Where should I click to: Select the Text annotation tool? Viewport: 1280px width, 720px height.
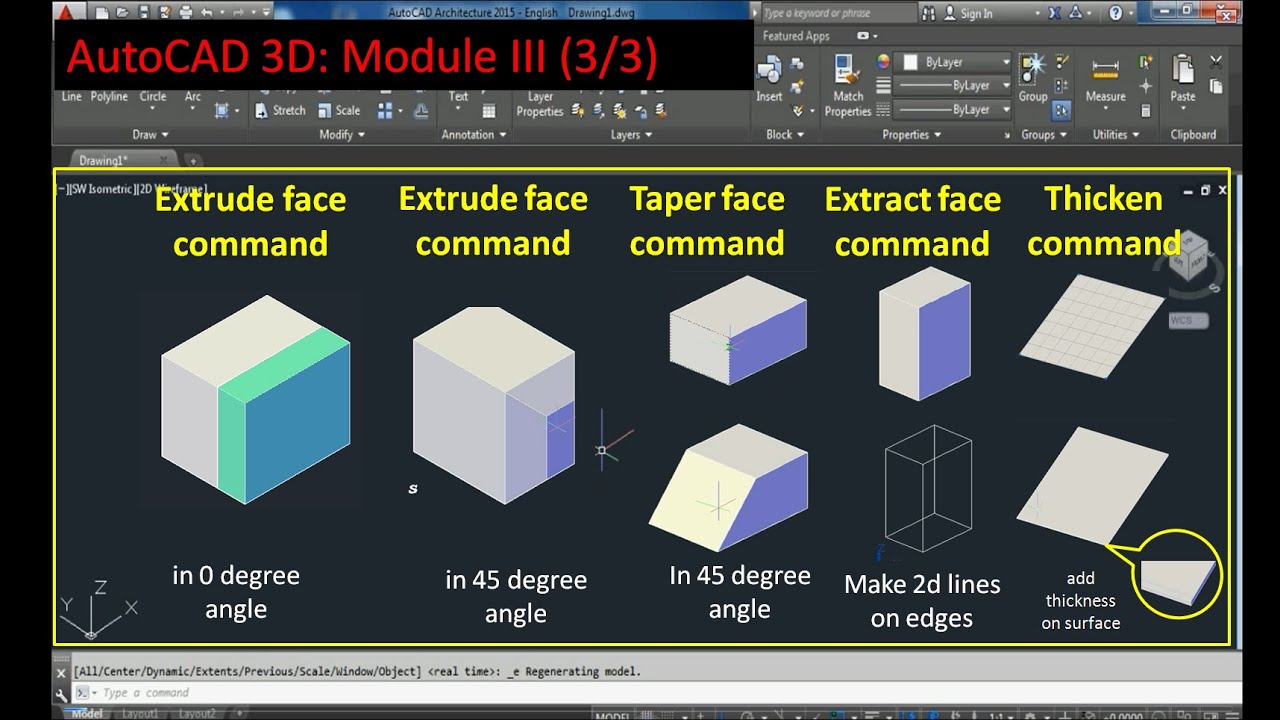[458, 97]
